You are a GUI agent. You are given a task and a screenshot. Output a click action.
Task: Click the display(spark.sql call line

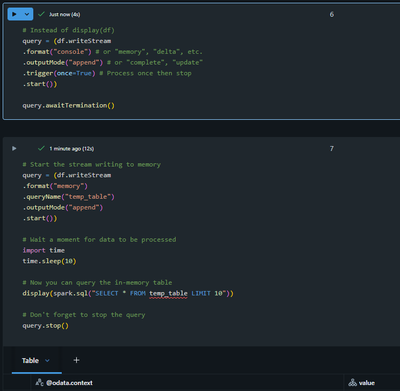coord(128,293)
